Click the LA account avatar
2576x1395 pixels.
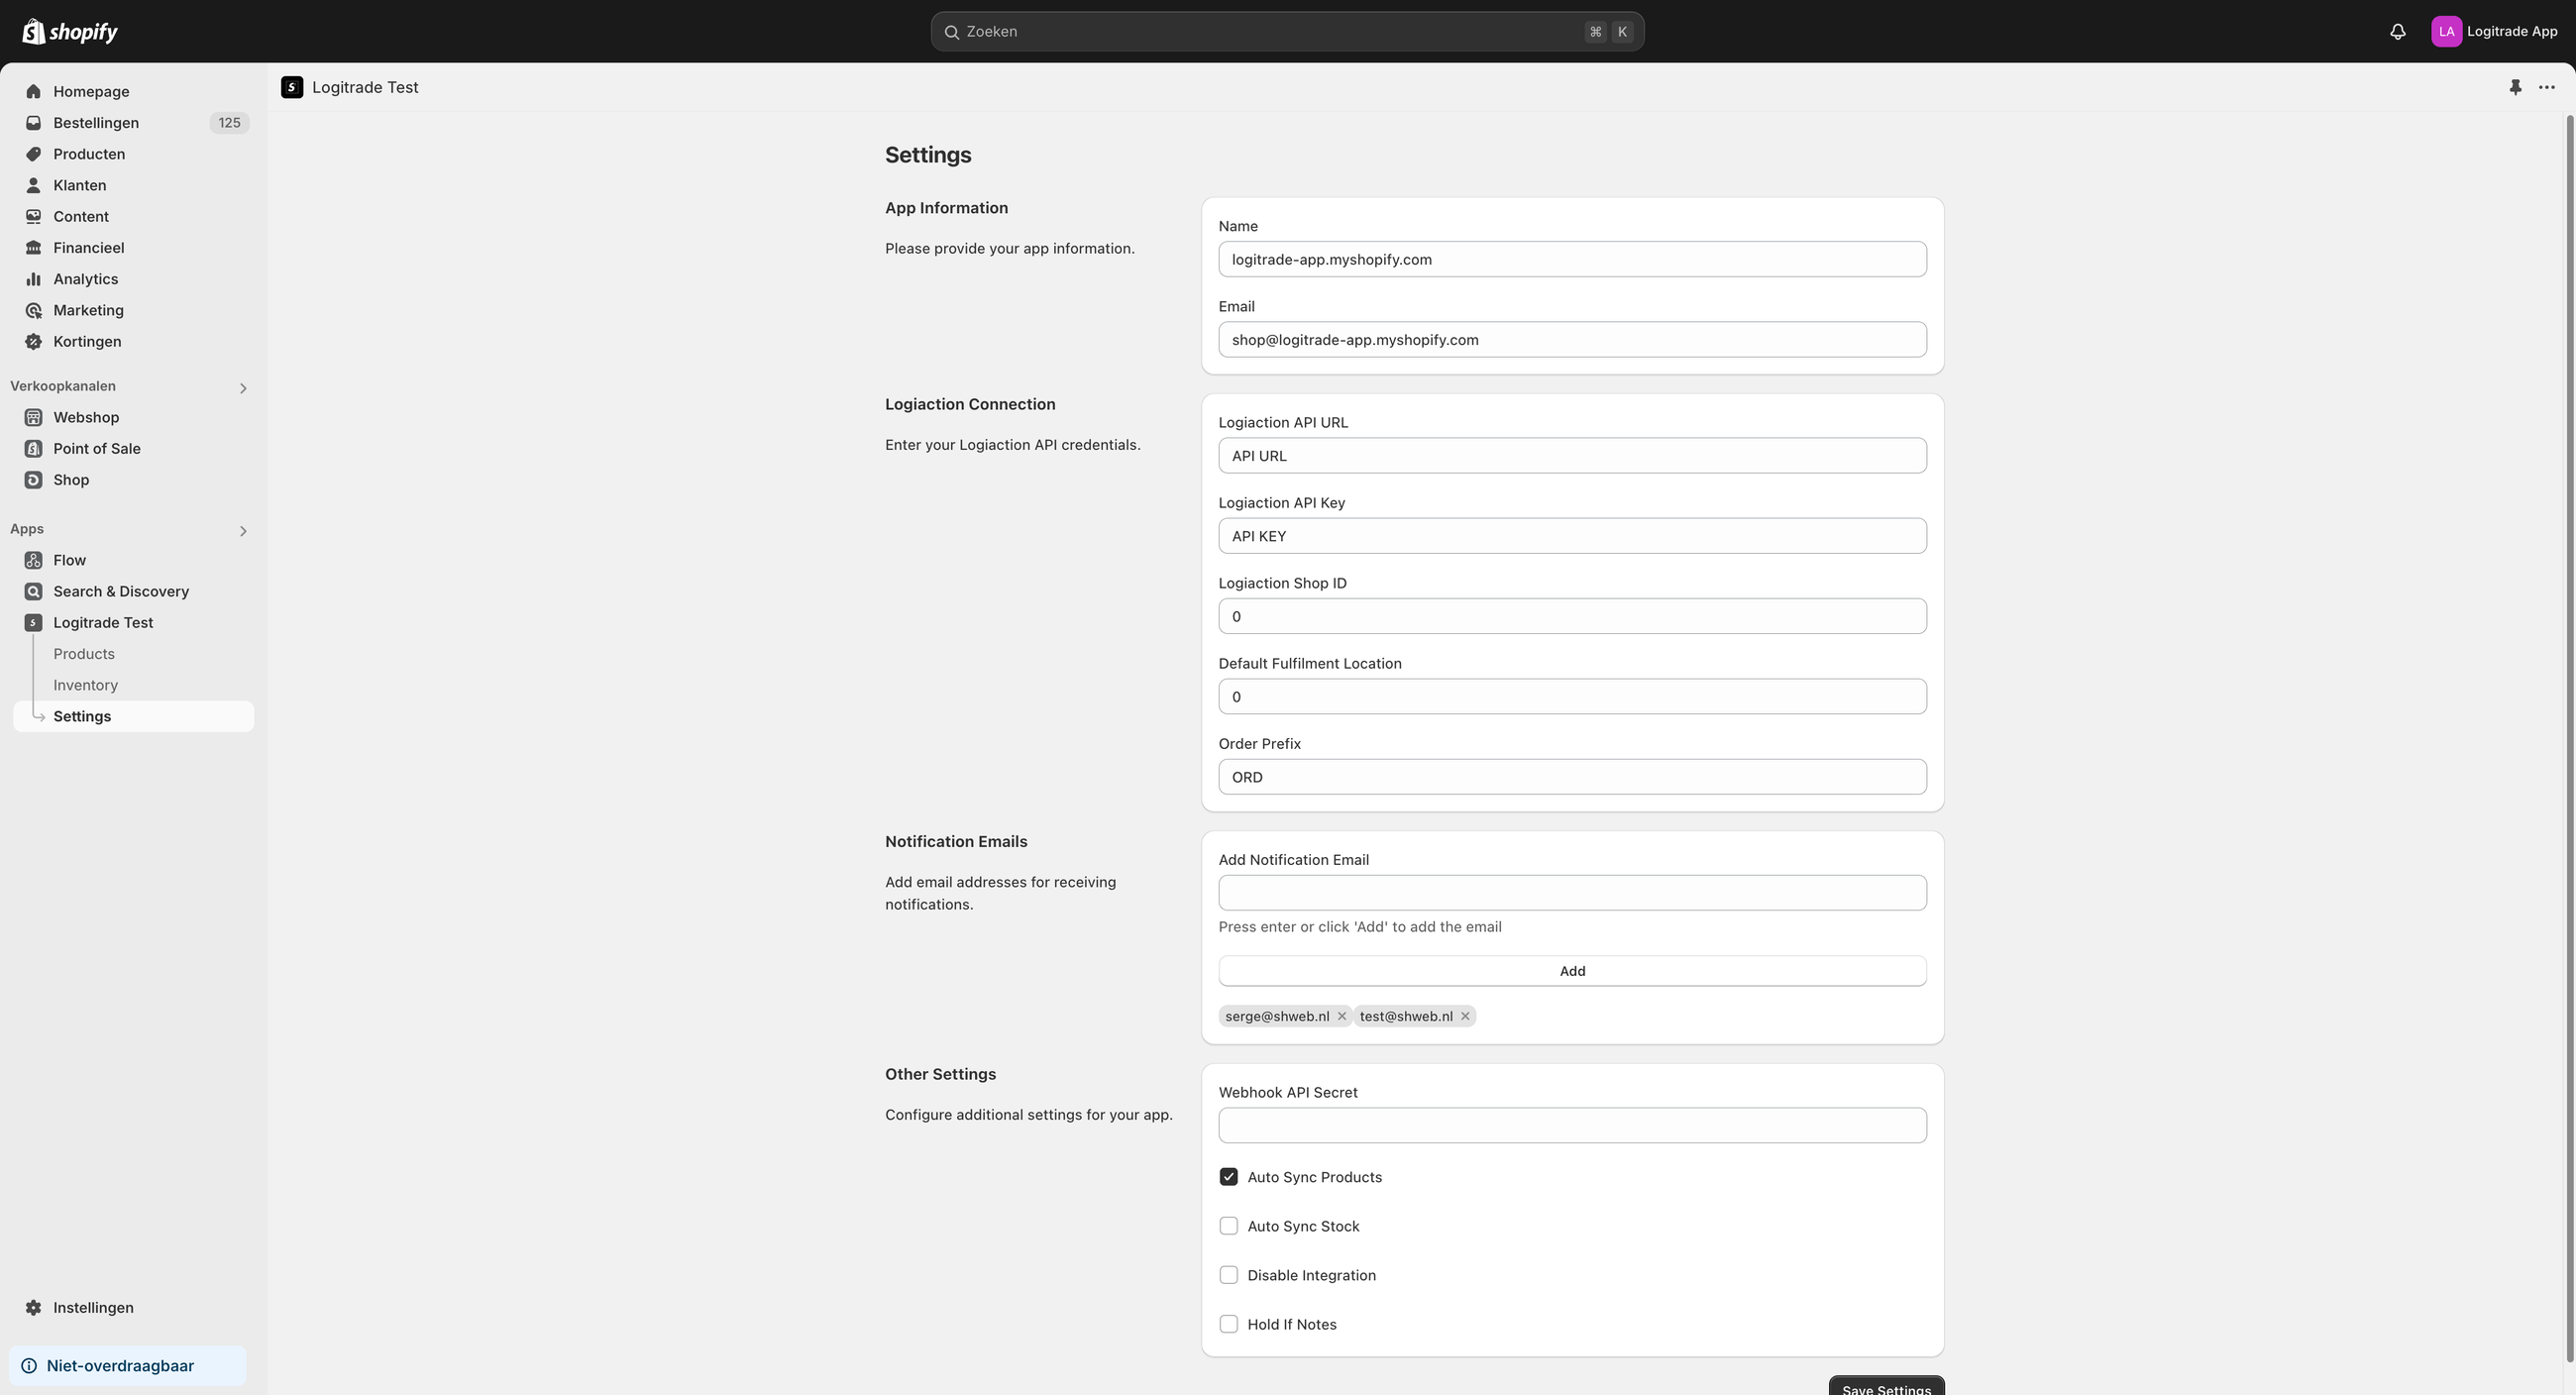(x=2446, y=32)
